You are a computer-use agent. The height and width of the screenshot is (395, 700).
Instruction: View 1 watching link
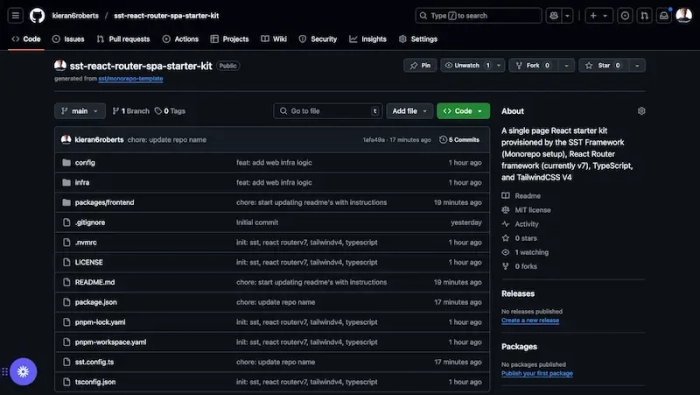525,253
